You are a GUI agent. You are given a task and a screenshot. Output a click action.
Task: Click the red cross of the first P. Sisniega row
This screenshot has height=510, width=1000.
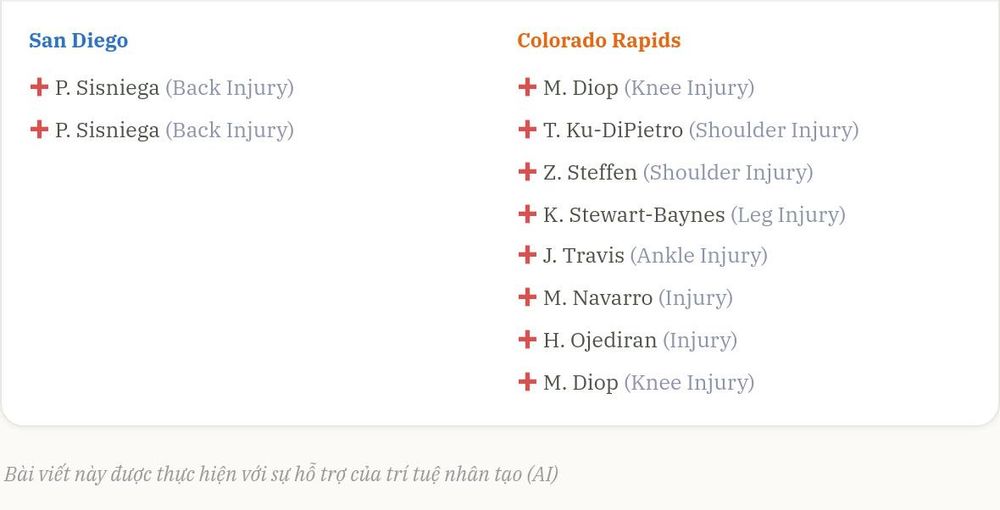(39, 87)
